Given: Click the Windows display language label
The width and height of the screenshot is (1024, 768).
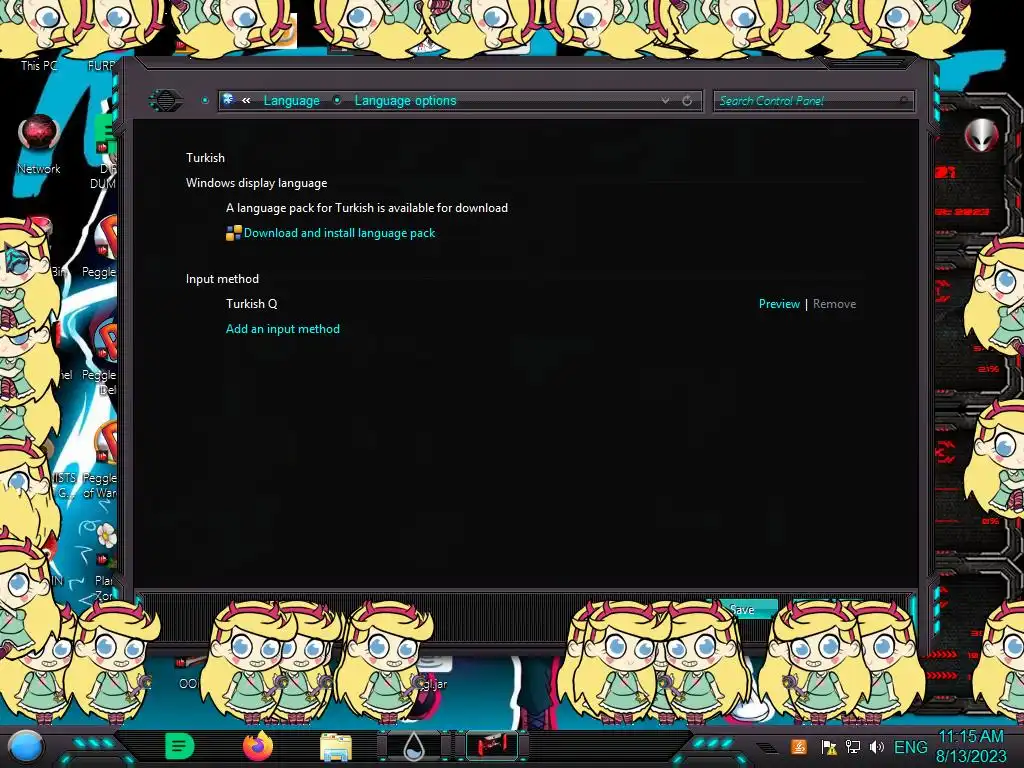Looking at the screenshot, I should coord(256,183).
